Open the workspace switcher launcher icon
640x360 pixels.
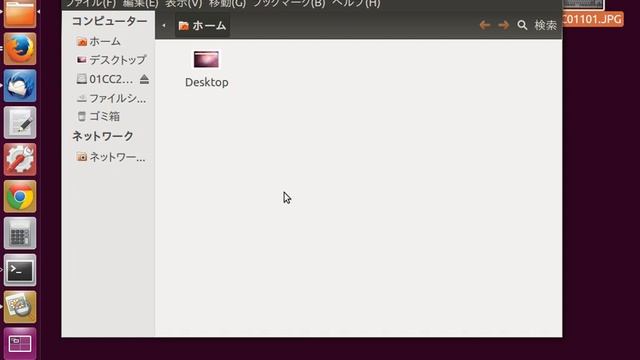click(x=20, y=344)
